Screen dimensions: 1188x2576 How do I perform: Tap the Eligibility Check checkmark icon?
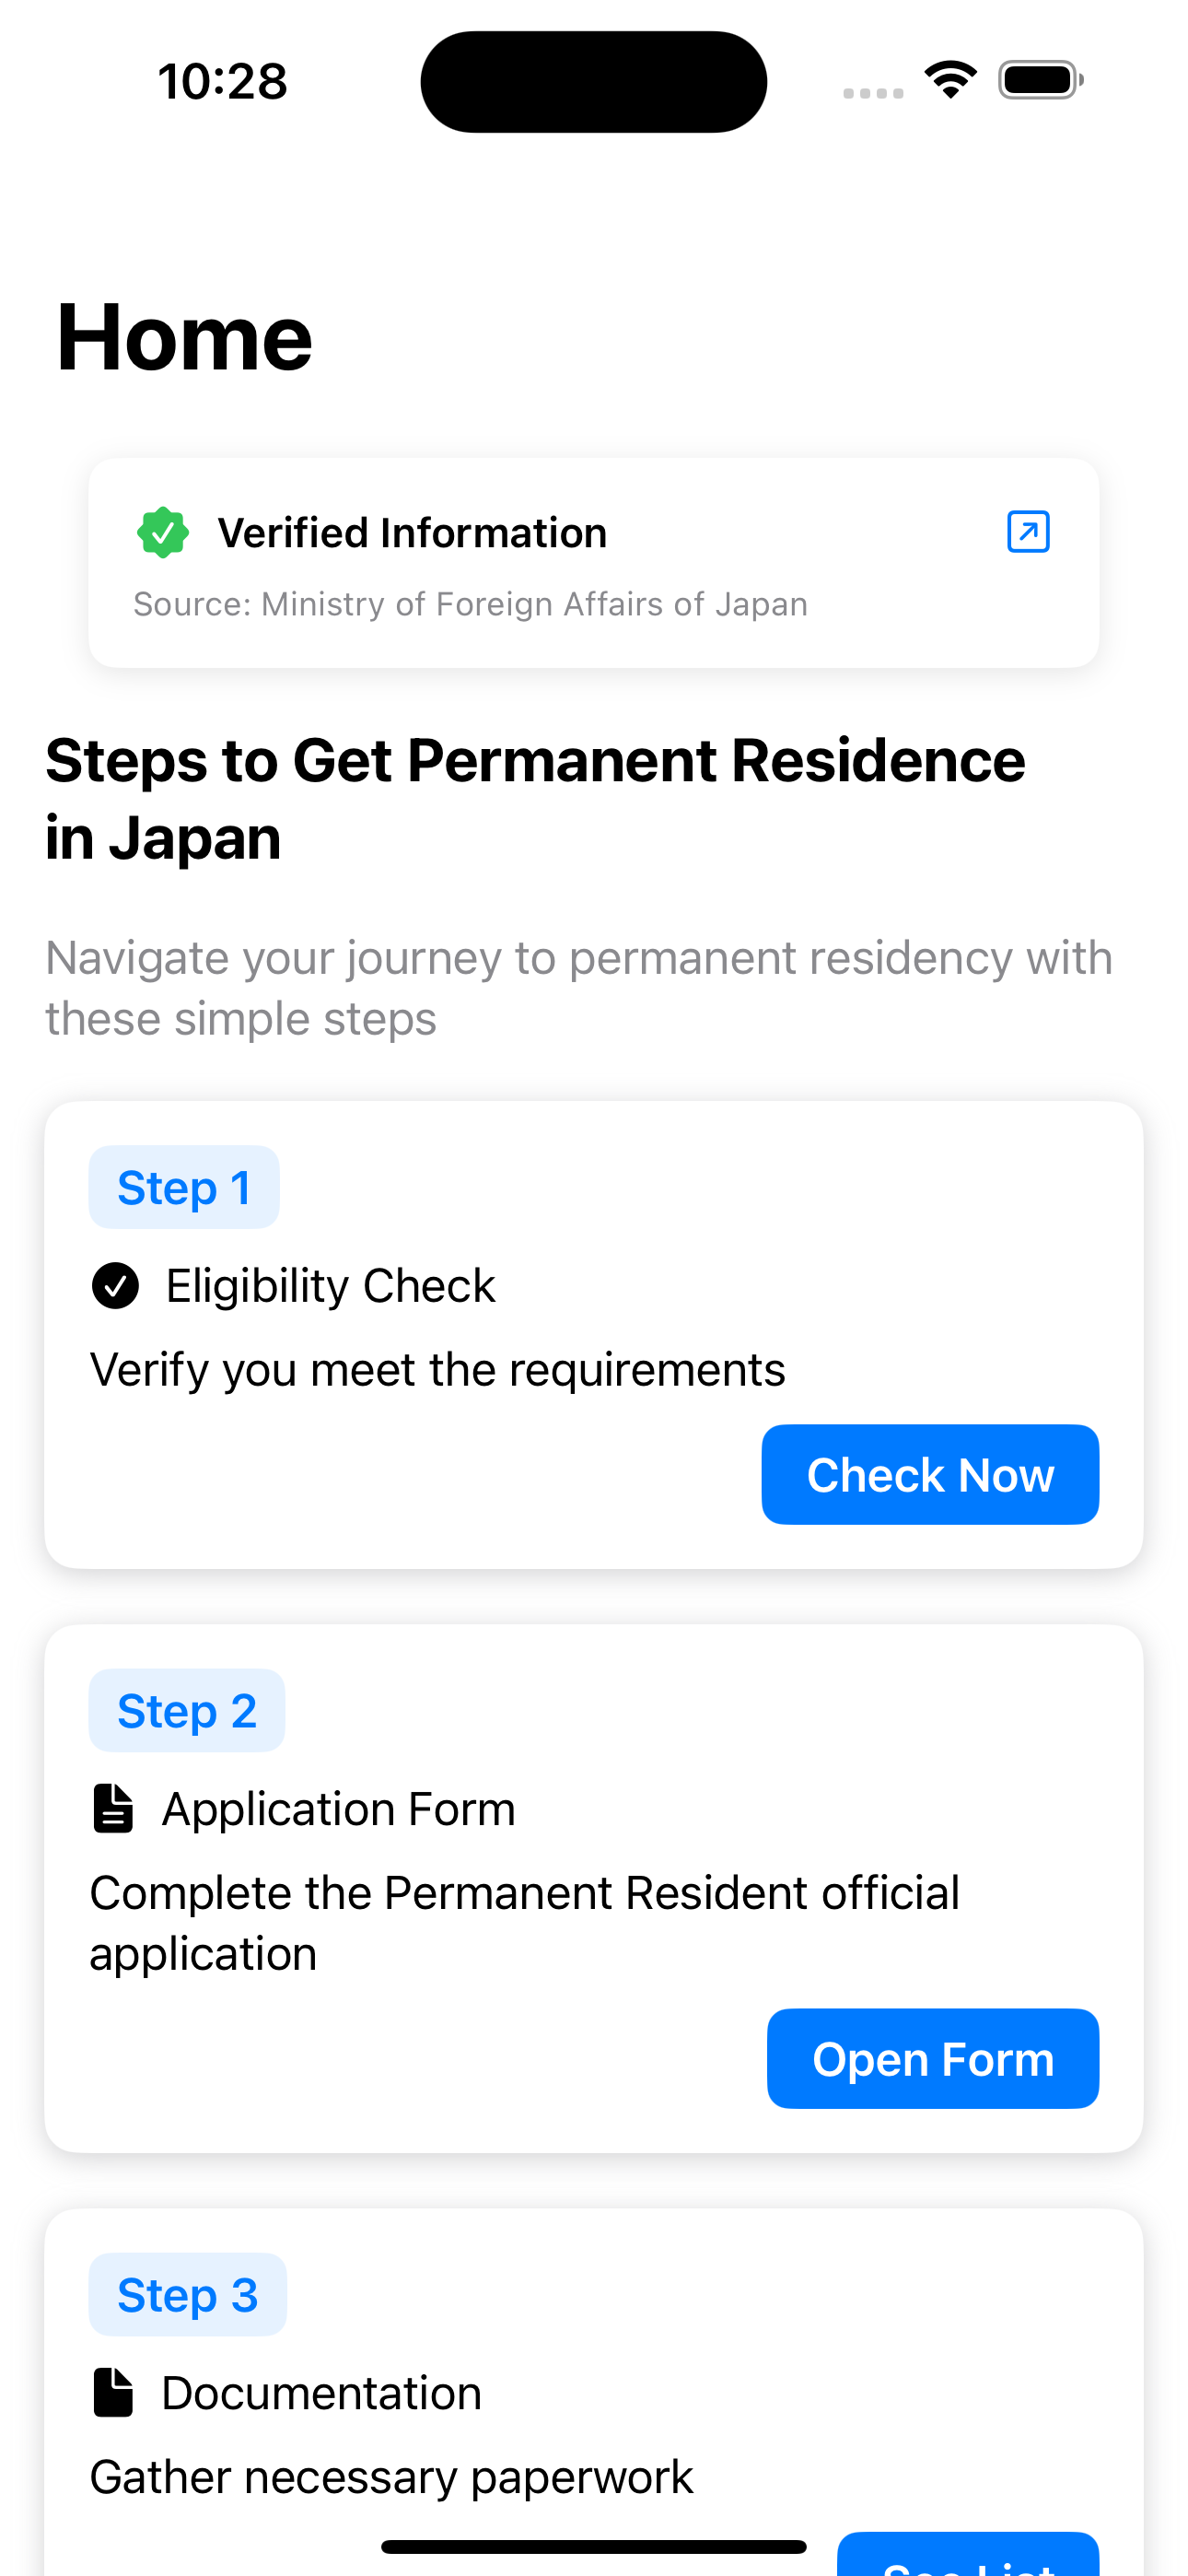point(115,1285)
